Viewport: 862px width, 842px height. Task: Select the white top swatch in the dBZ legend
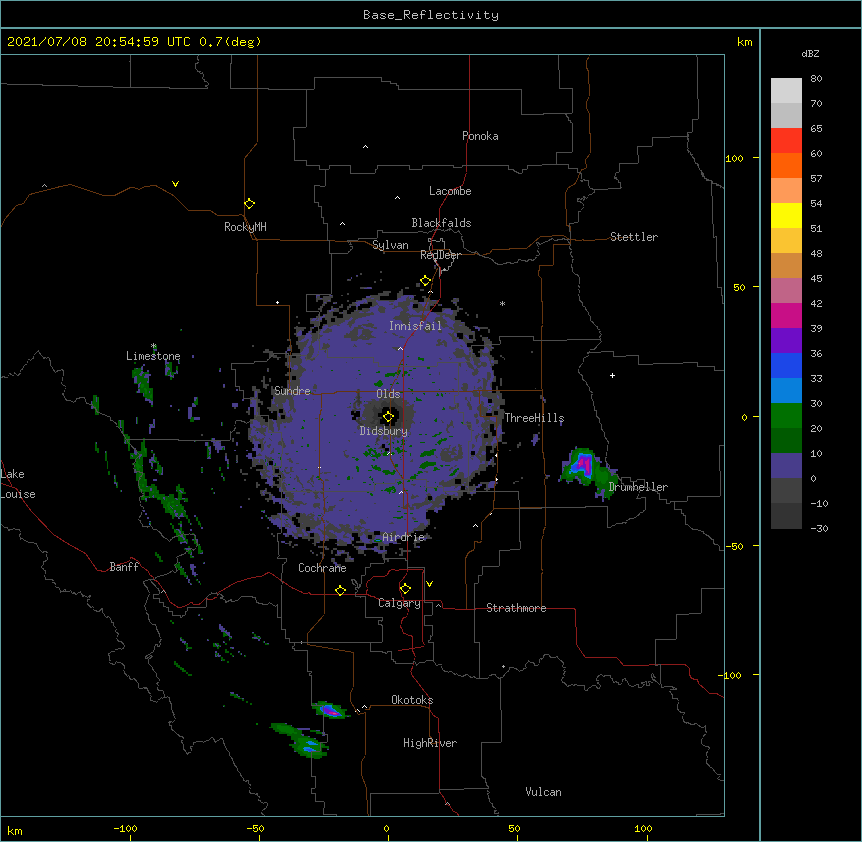pos(786,91)
